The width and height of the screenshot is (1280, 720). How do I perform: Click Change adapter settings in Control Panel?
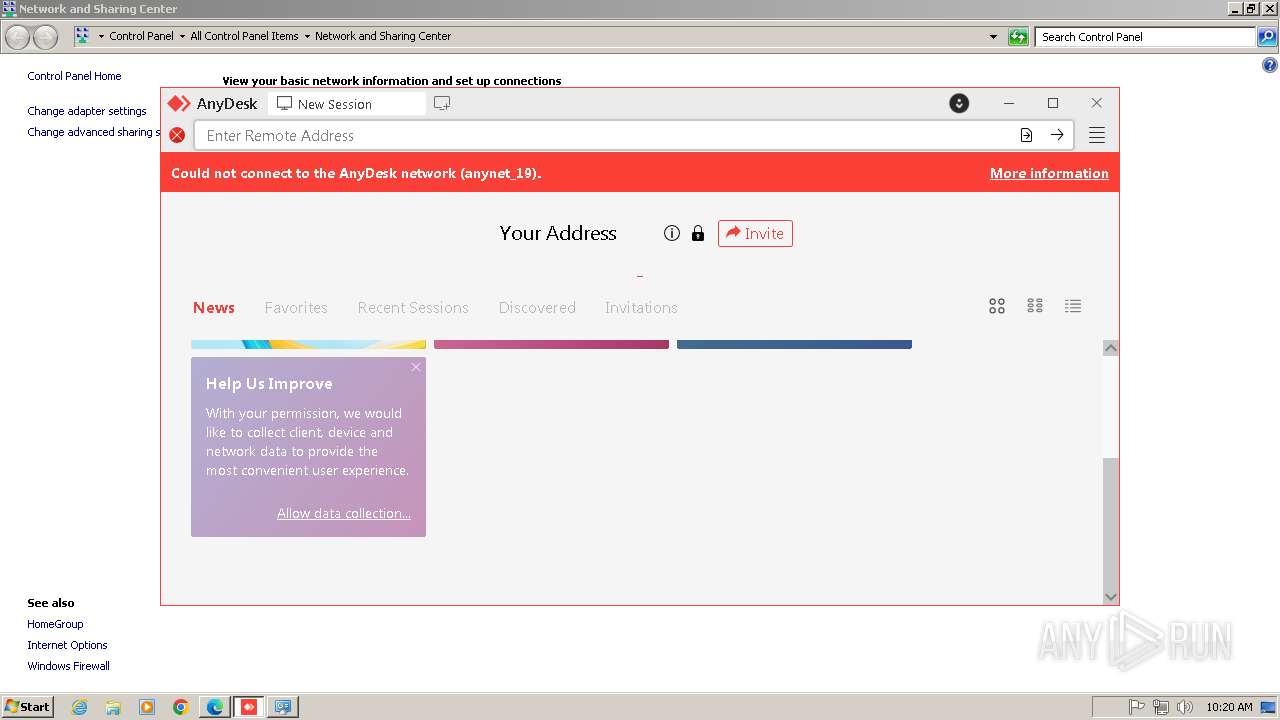pos(87,111)
